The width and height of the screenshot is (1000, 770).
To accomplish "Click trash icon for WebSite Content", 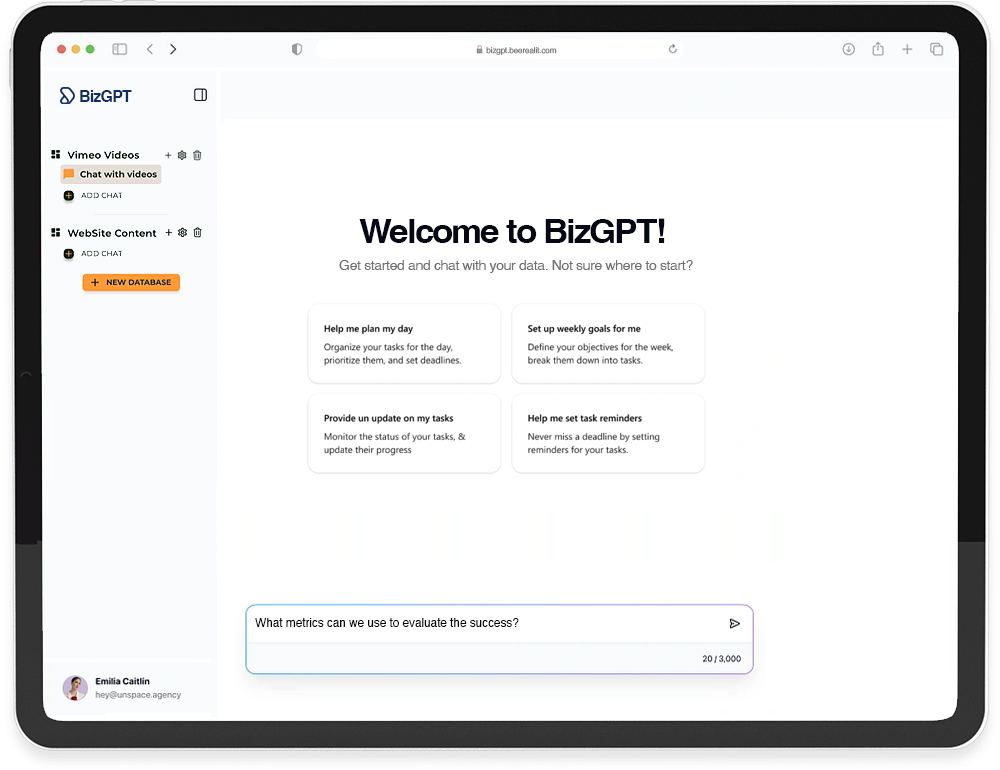I will [197, 233].
